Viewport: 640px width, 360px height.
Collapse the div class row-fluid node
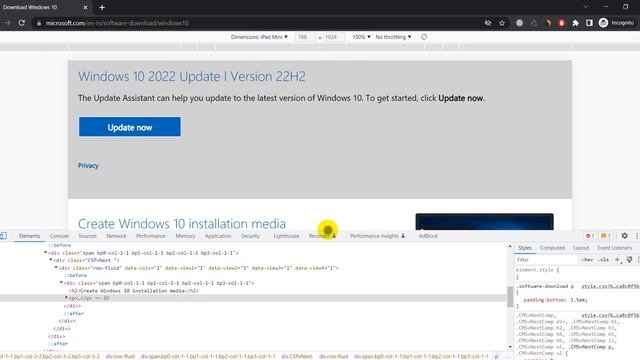[56, 267]
